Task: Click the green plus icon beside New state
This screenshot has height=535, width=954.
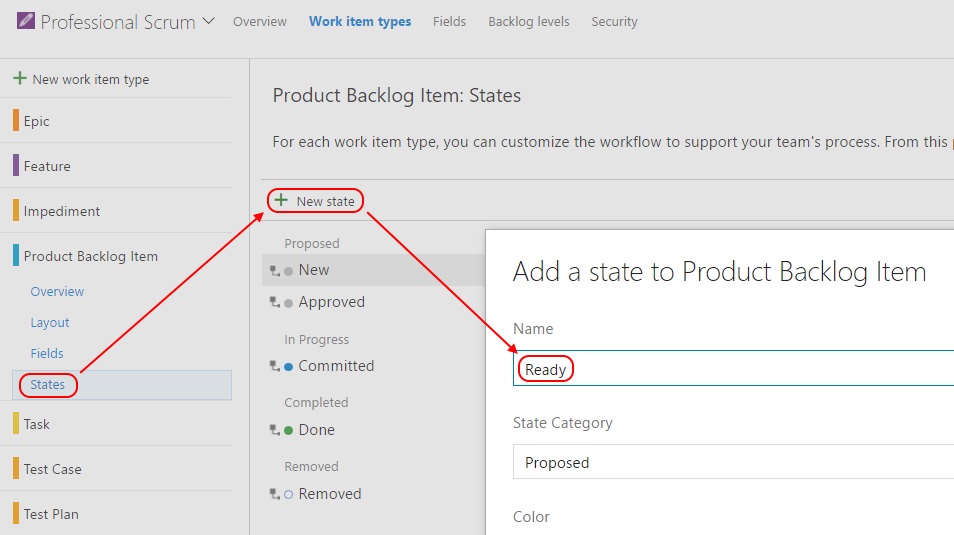Action: click(x=281, y=200)
